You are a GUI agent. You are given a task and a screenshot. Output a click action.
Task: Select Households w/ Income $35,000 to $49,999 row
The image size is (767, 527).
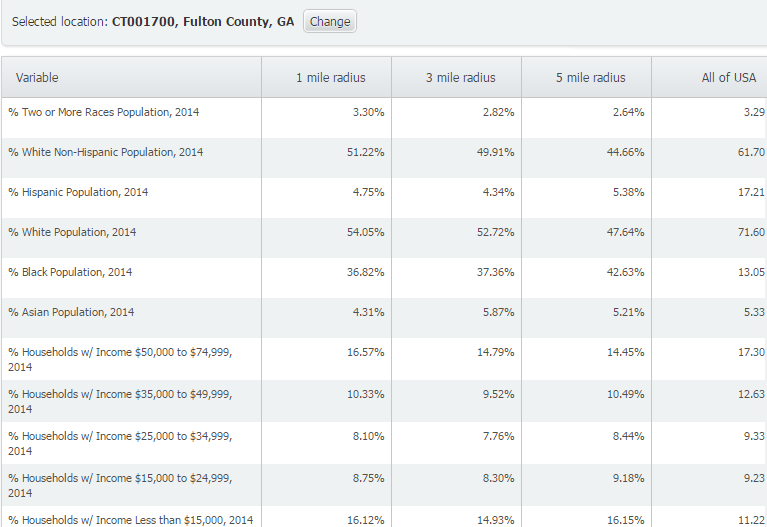click(120, 401)
